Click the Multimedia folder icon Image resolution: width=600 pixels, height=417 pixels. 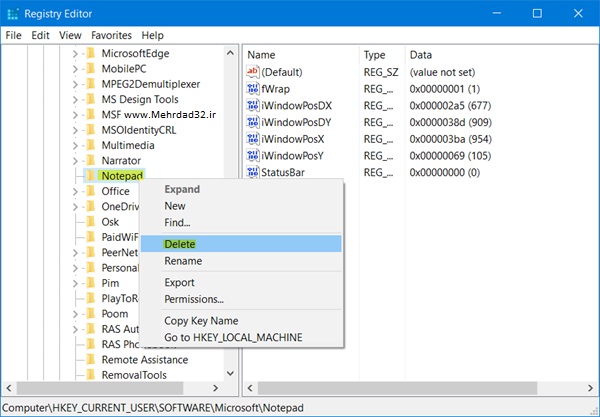point(91,145)
